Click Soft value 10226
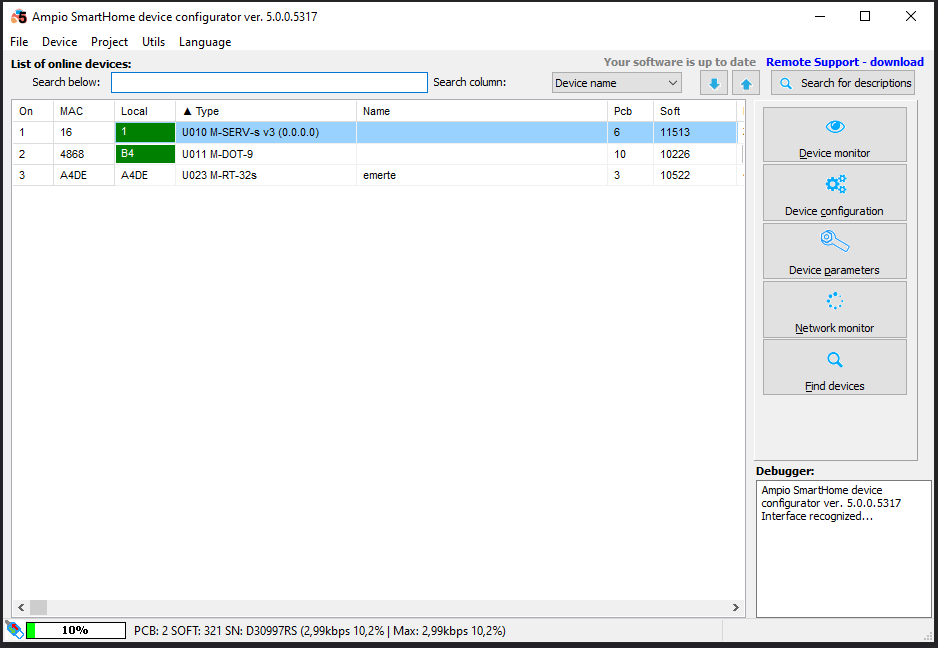938x648 pixels. (675, 154)
